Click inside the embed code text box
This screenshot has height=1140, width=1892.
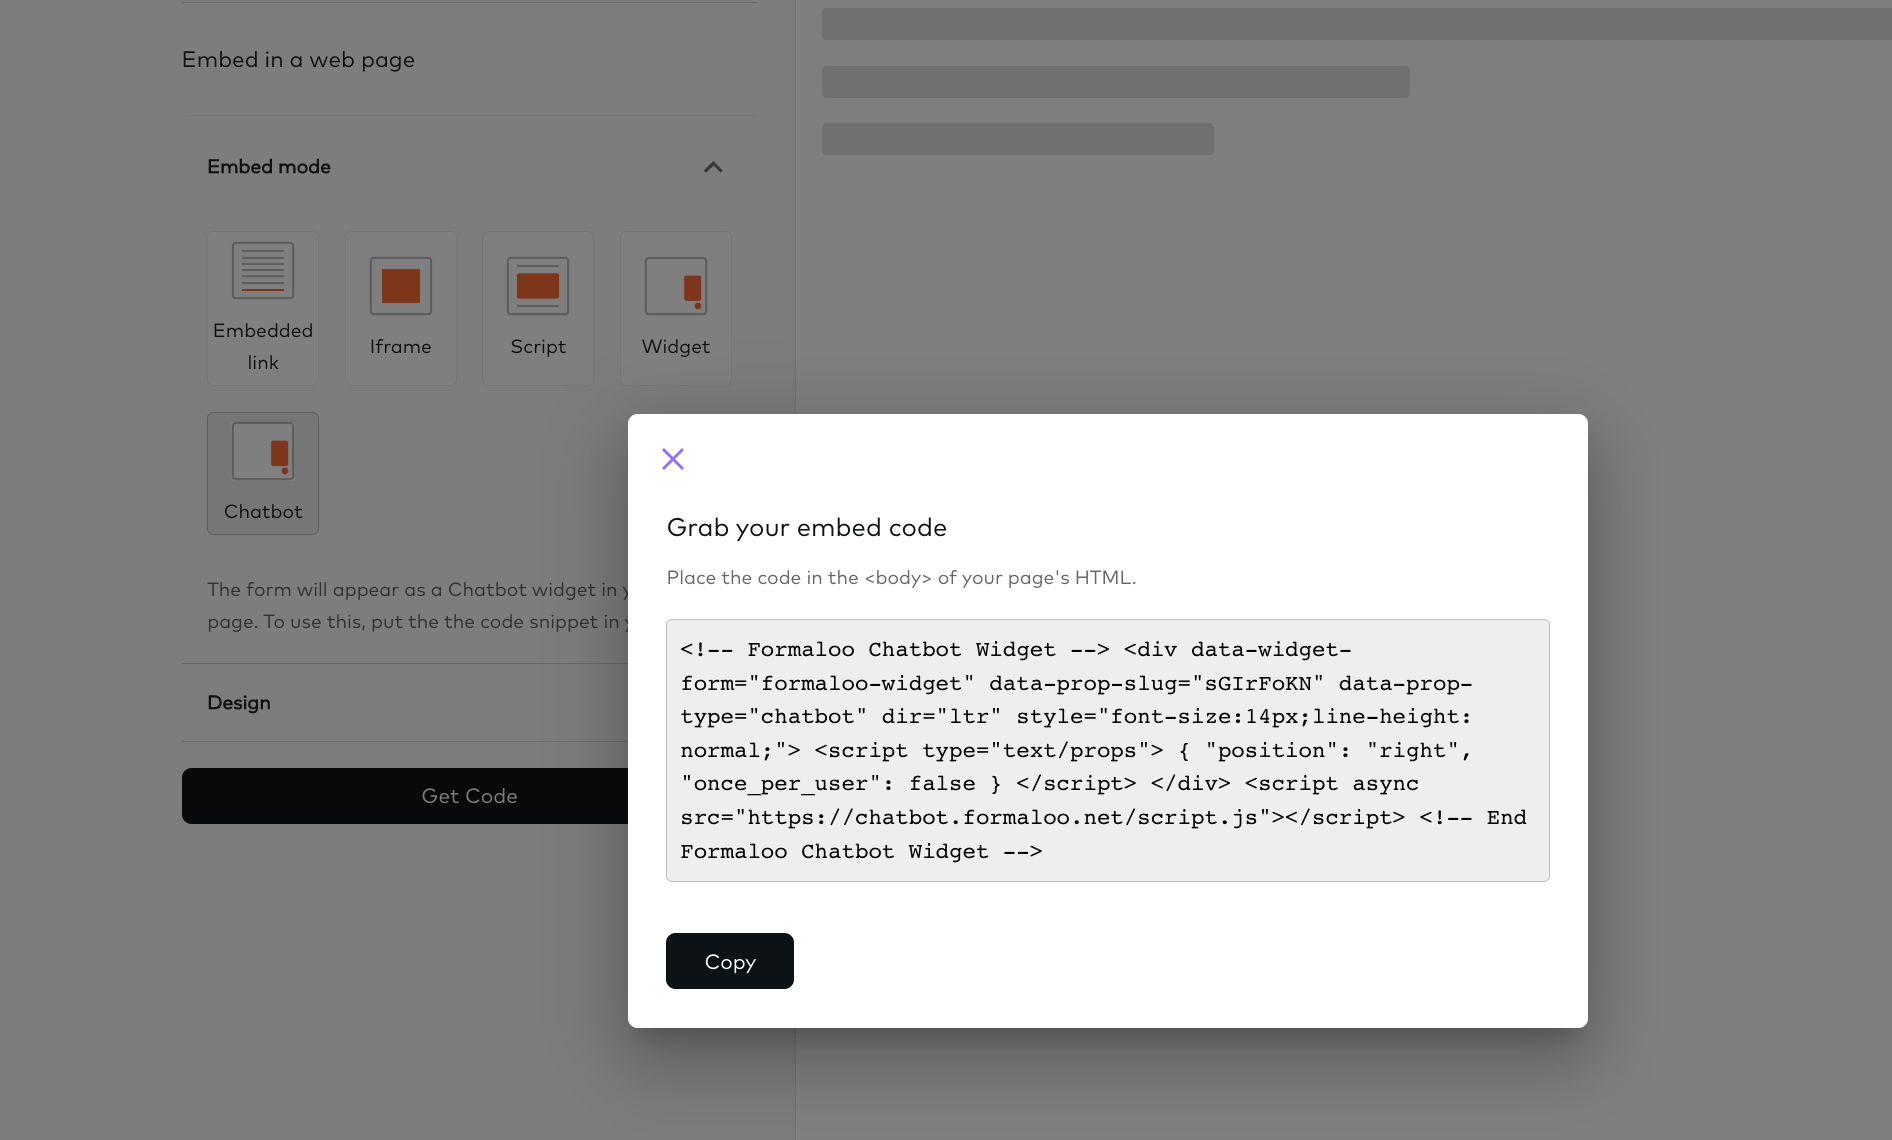(x=1108, y=750)
